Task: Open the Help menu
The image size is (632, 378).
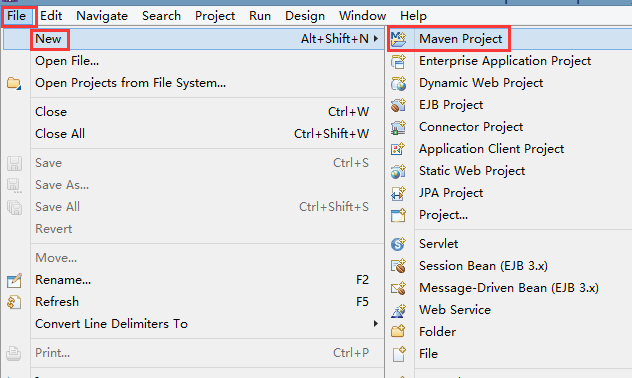Action: click(413, 16)
